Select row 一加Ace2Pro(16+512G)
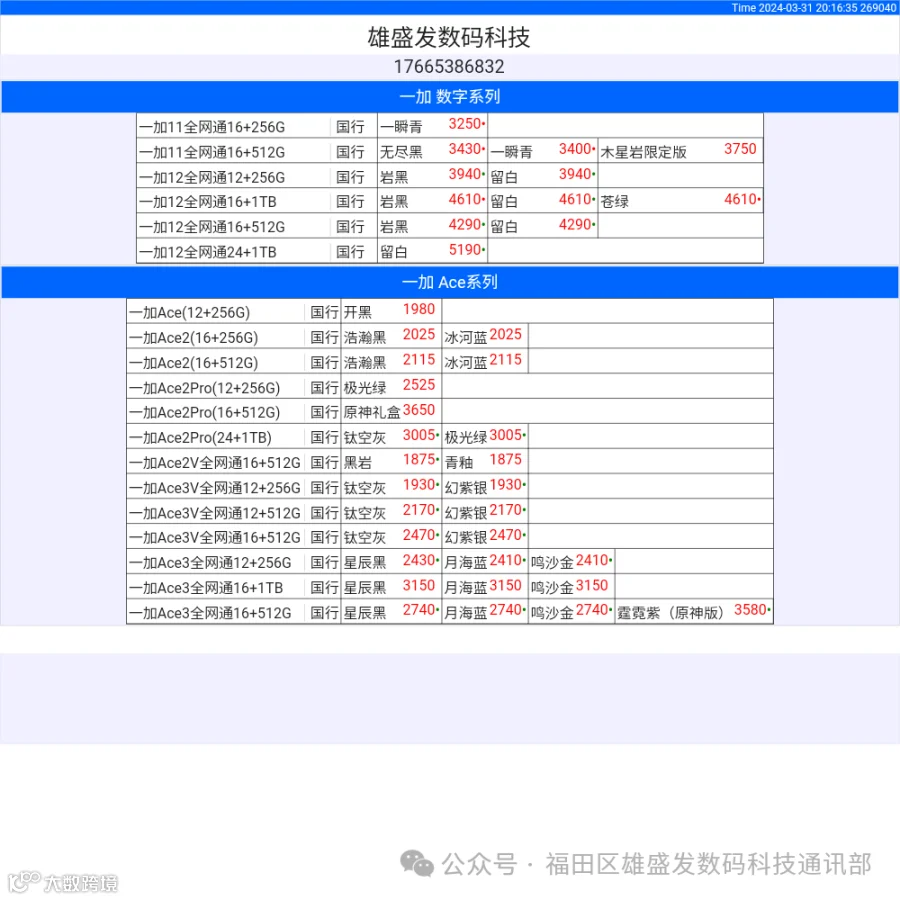 [x=450, y=412]
